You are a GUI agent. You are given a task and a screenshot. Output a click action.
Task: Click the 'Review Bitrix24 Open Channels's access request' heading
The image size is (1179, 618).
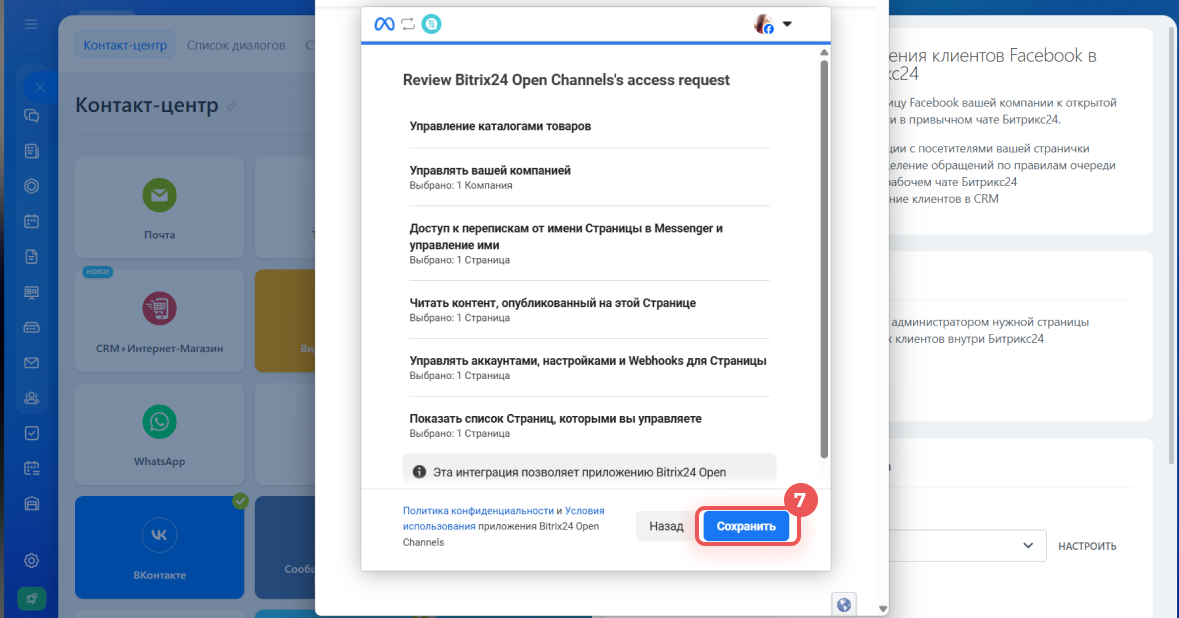coord(566,80)
